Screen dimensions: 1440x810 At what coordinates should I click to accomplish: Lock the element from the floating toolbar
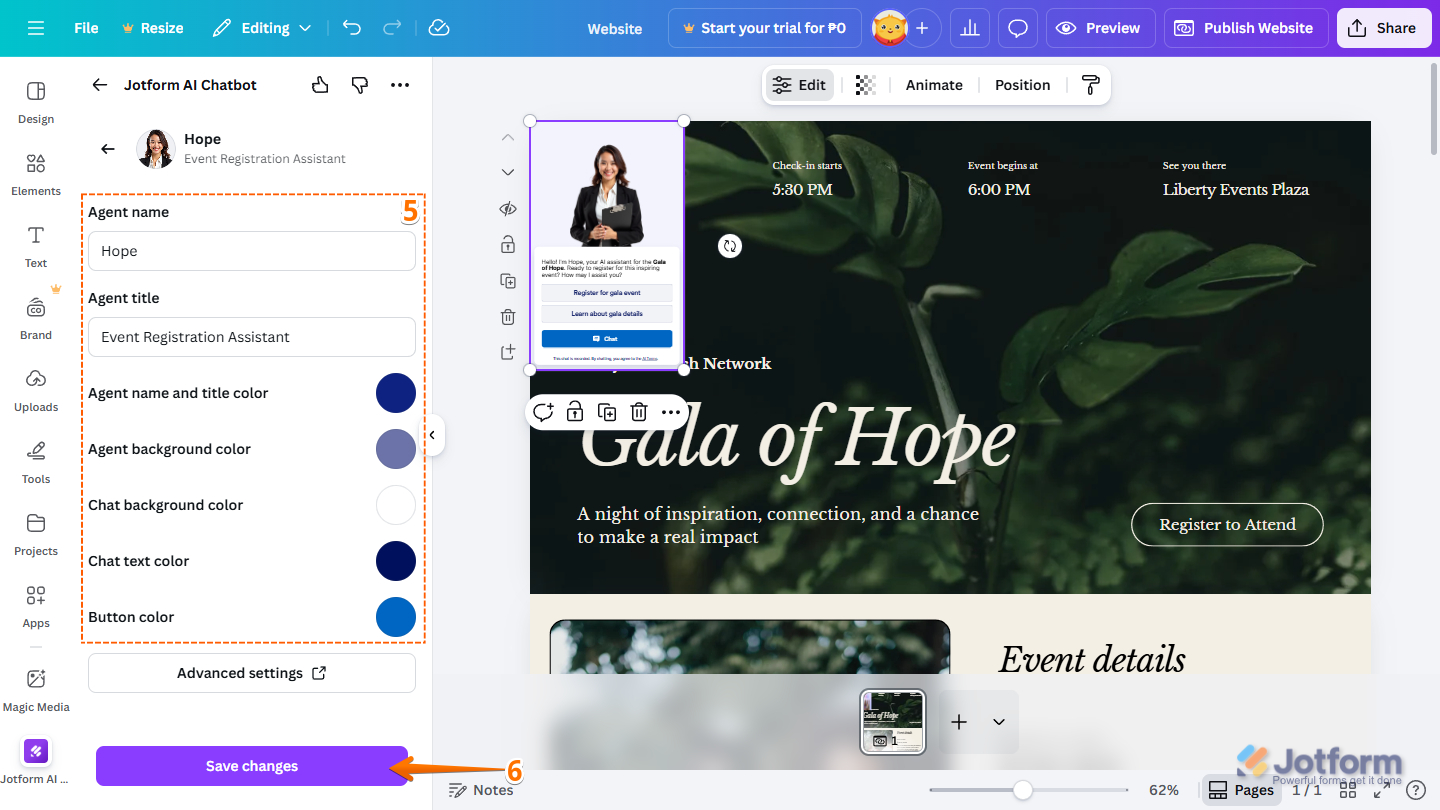click(x=575, y=412)
